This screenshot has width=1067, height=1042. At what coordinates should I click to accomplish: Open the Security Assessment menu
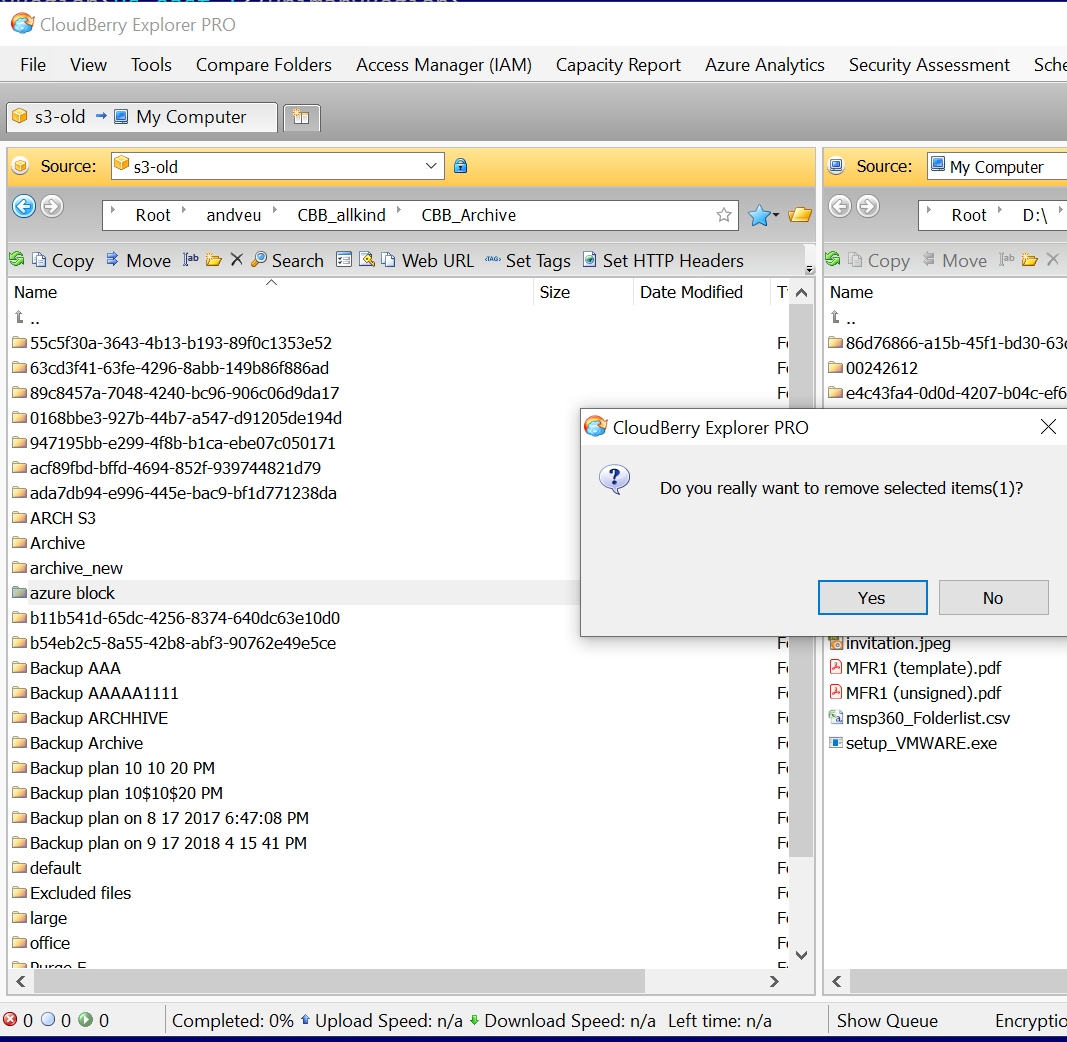(929, 65)
